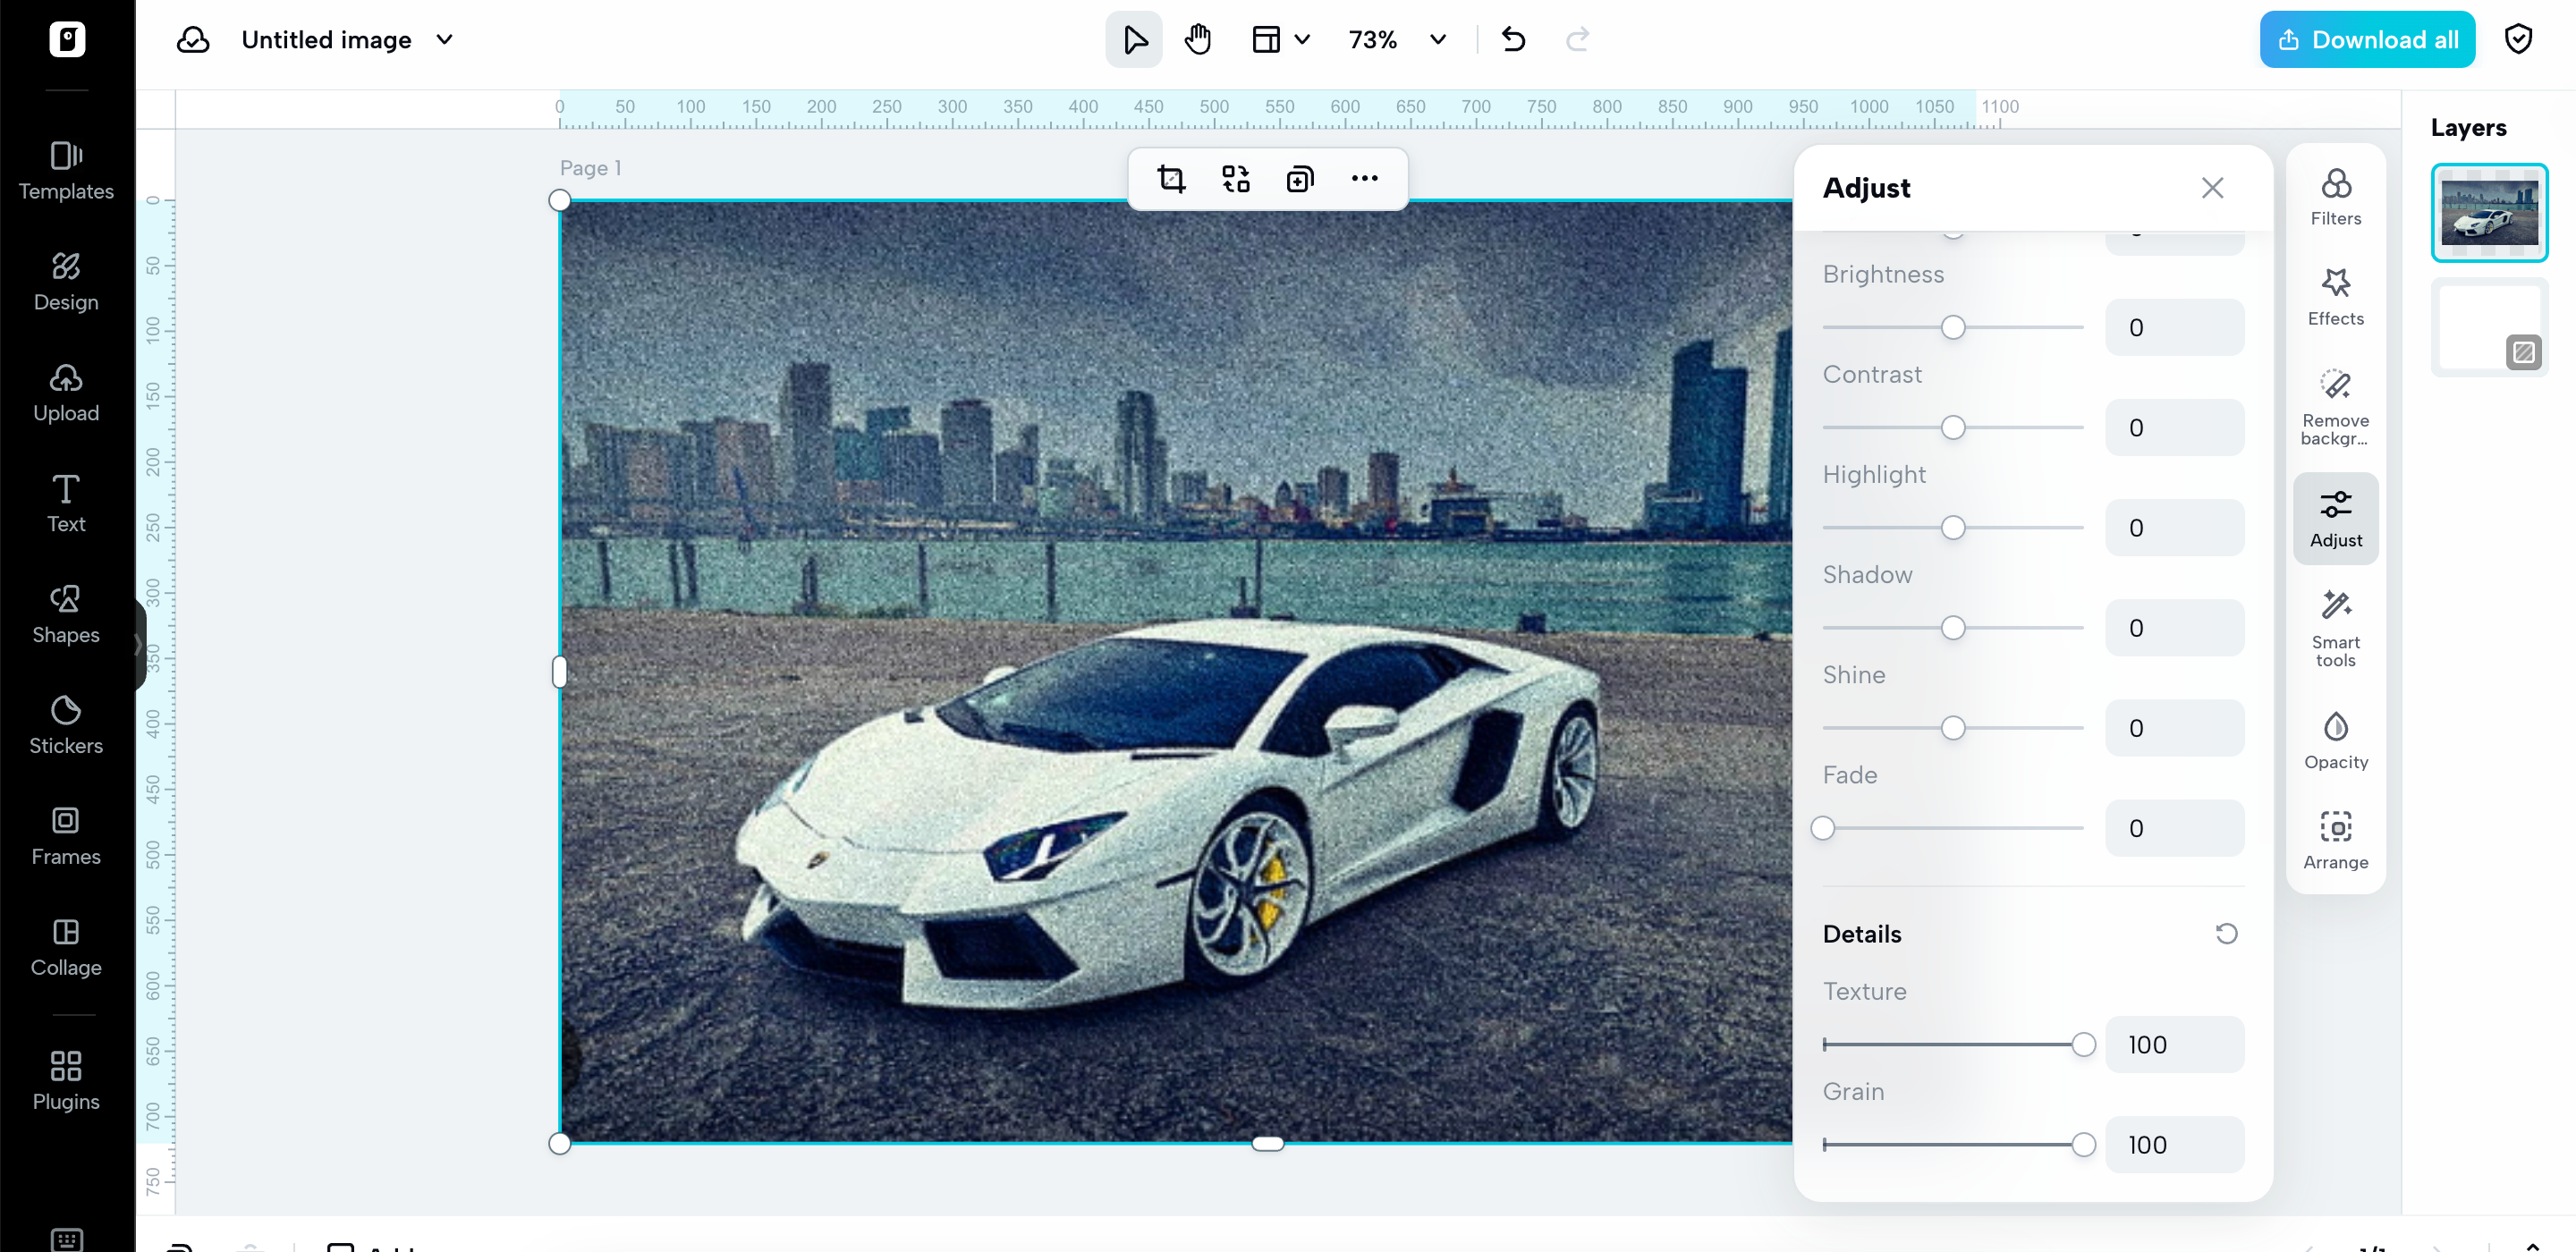Click the more options ellipsis
Viewport: 2576px width, 1252px height.
(x=1364, y=179)
